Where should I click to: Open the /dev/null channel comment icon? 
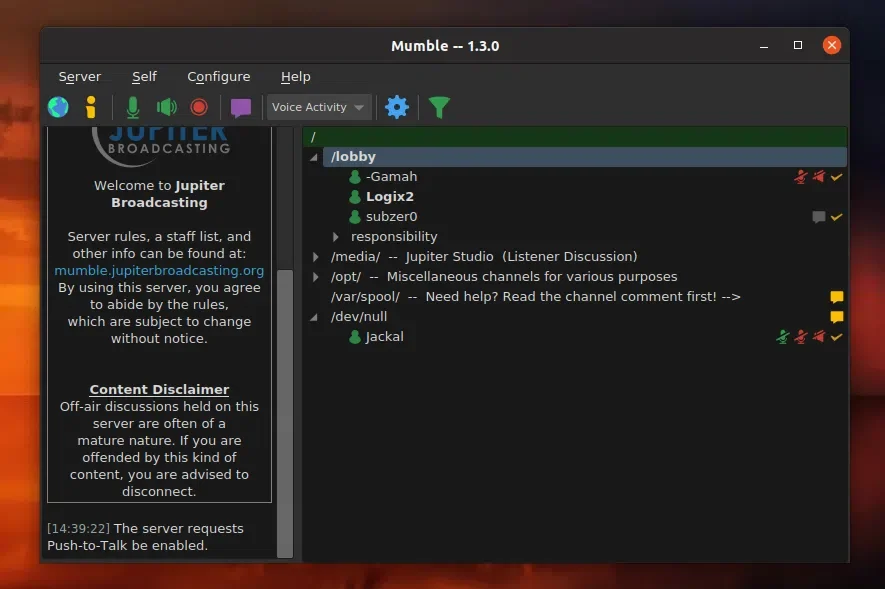[836, 317]
